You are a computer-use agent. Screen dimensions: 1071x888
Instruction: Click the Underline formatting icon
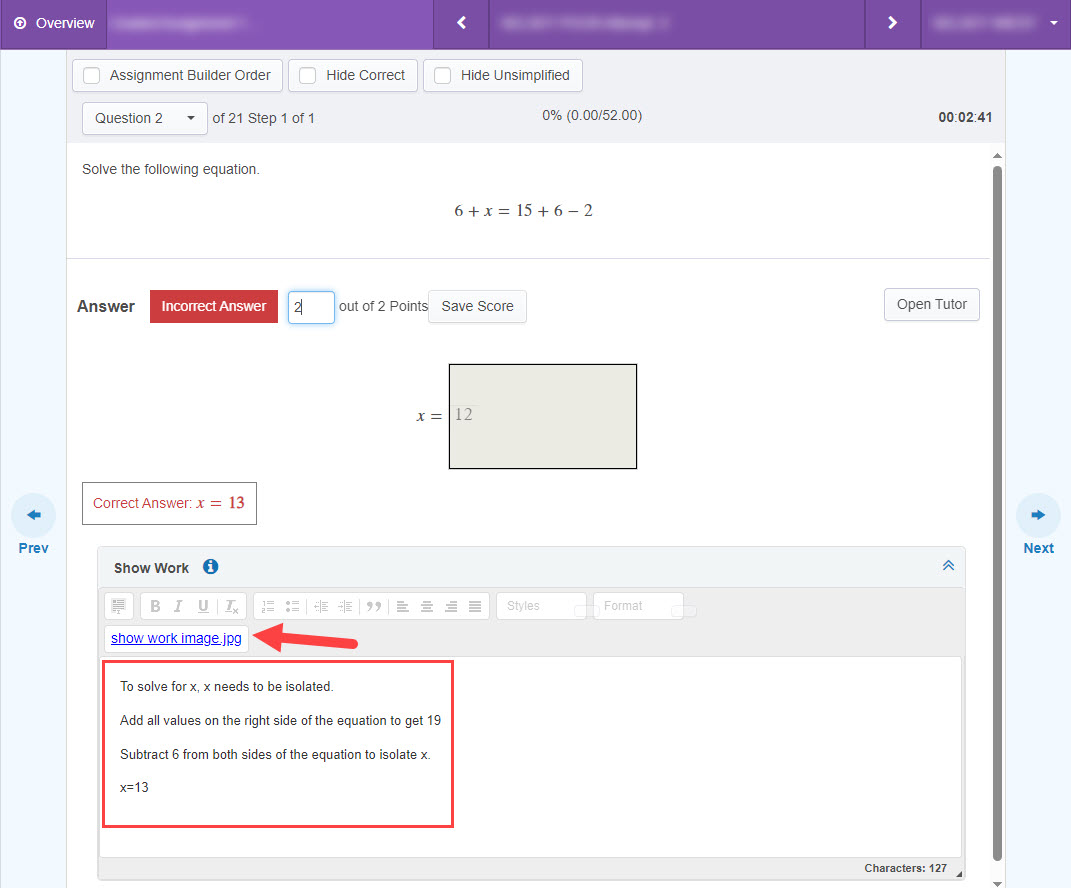coord(203,606)
